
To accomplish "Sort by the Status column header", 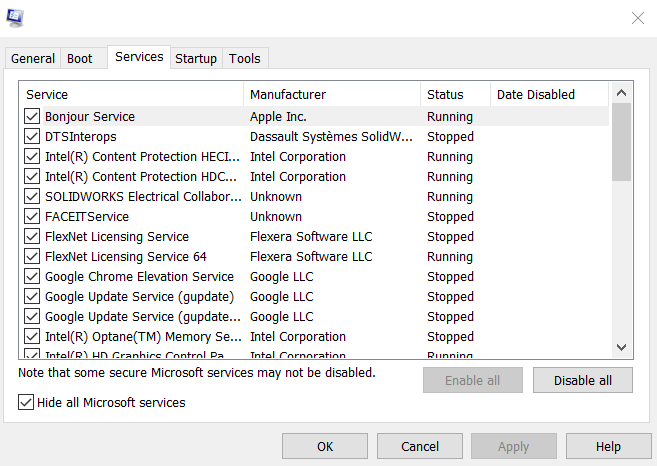I will click(x=455, y=94).
